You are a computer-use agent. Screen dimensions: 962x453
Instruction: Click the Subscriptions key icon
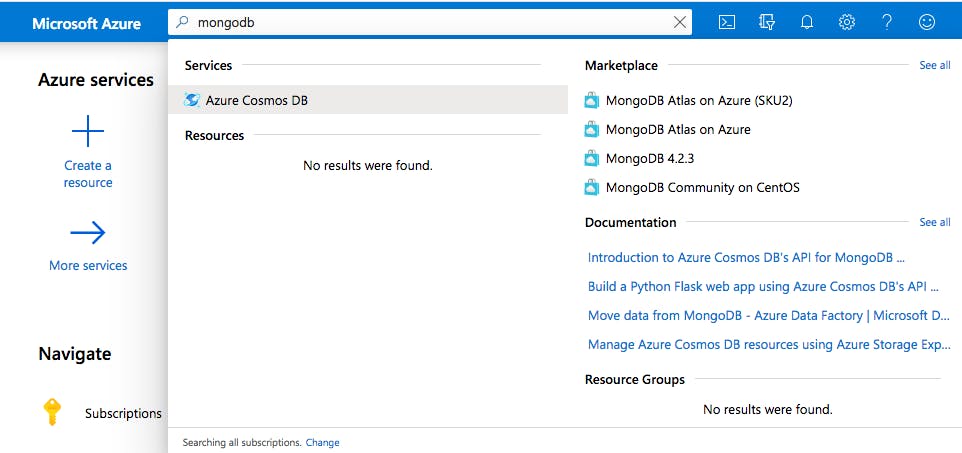coord(52,412)
